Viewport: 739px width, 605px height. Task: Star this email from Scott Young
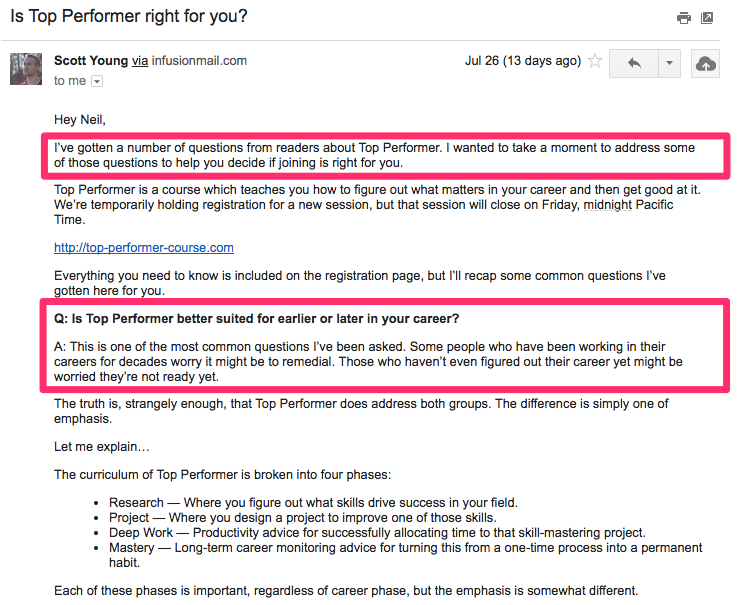[x=595, y=61]
